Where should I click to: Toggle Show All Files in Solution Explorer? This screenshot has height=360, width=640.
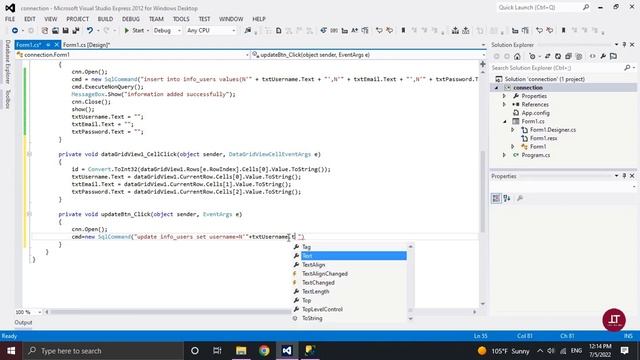point(579,56)
